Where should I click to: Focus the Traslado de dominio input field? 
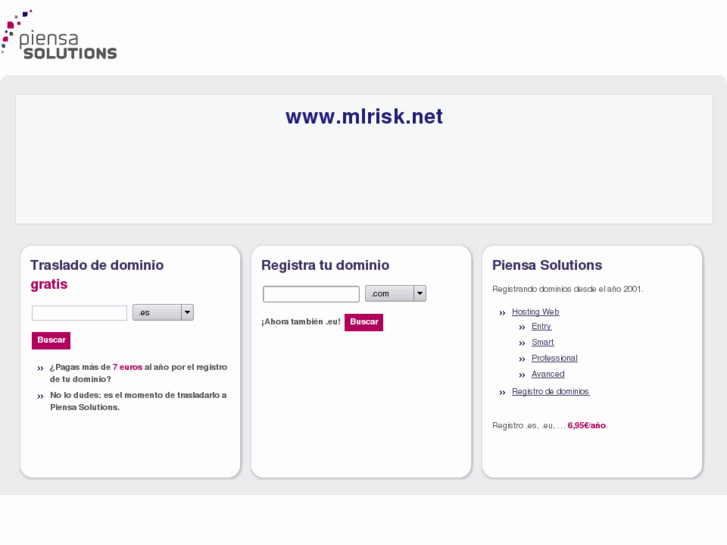[79, 313]
